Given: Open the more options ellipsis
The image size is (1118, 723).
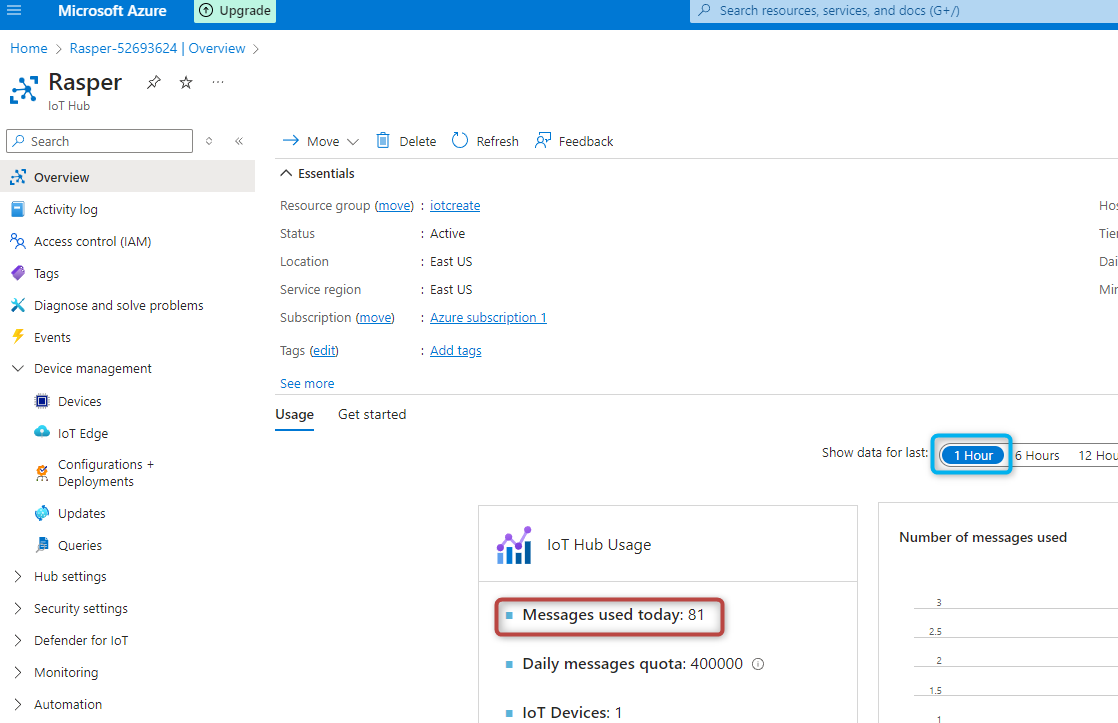Looking at the screenshot, I should point(218,83).
